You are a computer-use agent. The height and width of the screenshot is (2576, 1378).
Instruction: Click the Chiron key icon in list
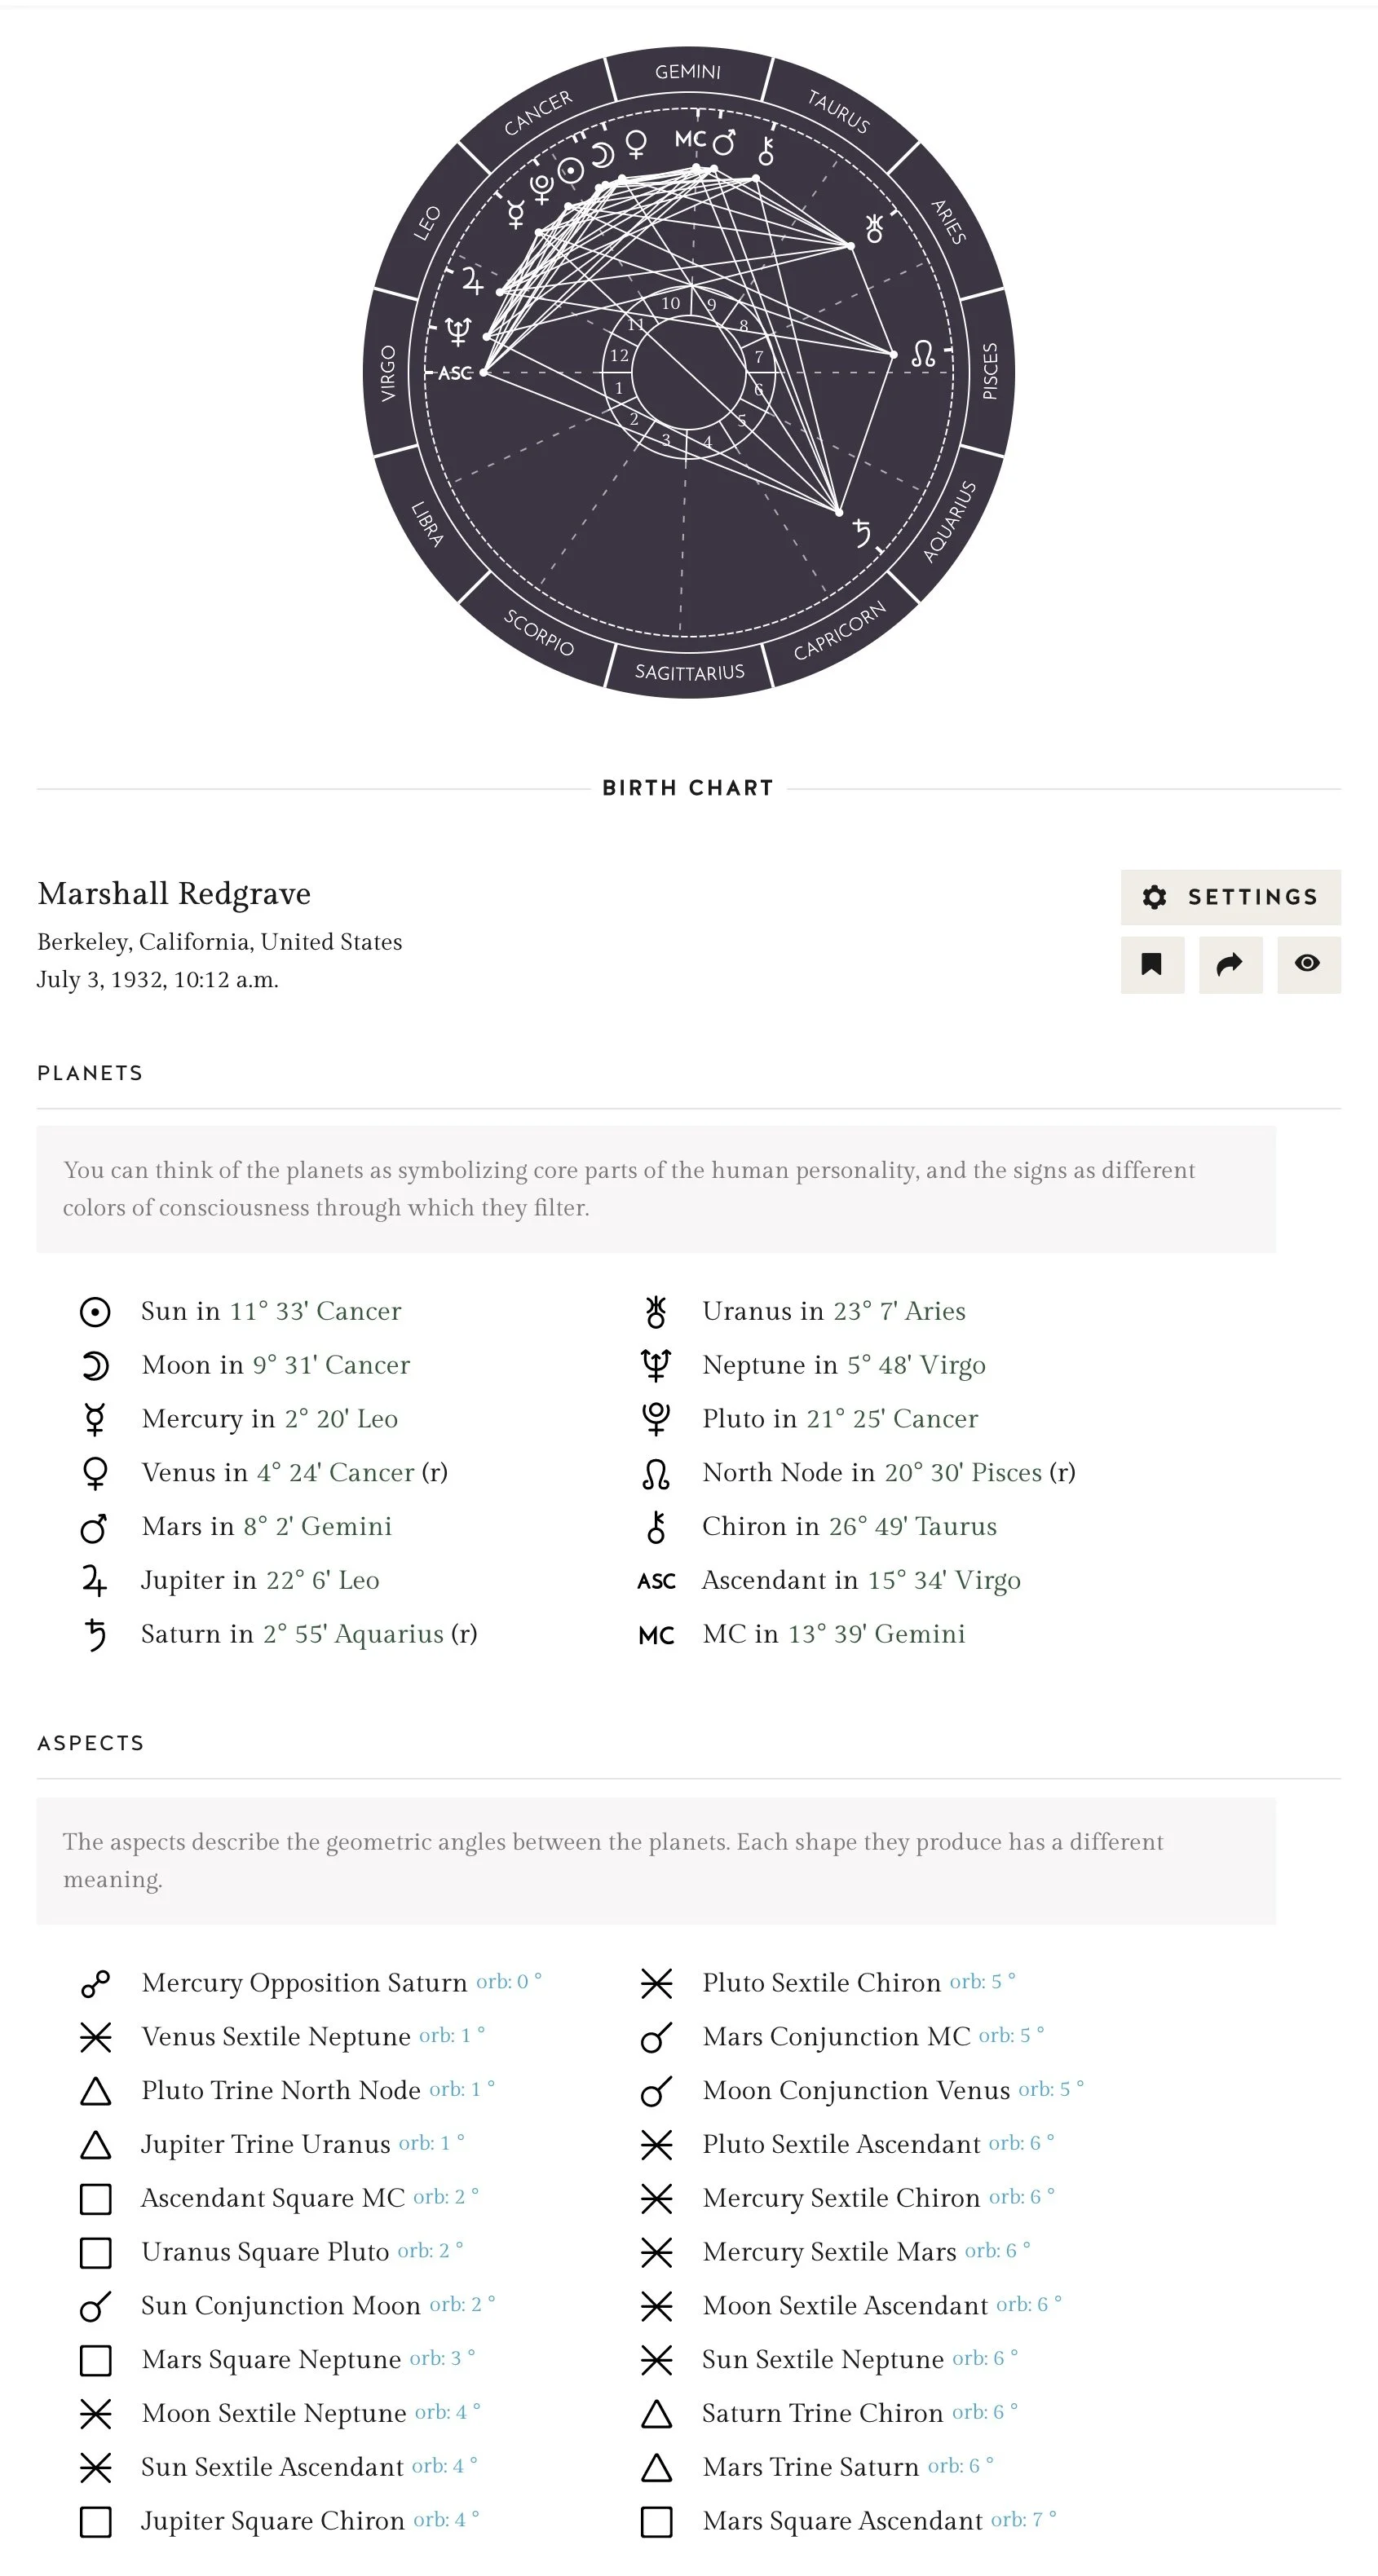point(656,1527)
